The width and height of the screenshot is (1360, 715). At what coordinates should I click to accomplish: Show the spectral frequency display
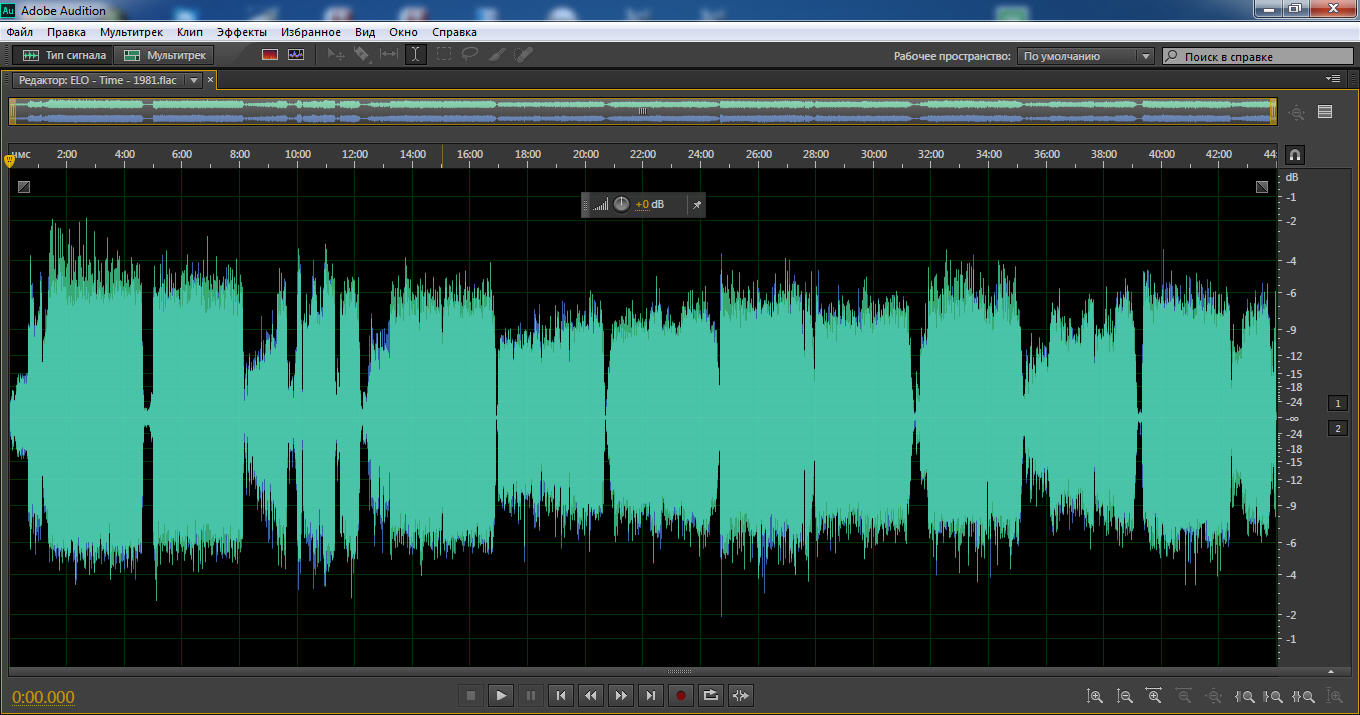(x=270, y=55)
